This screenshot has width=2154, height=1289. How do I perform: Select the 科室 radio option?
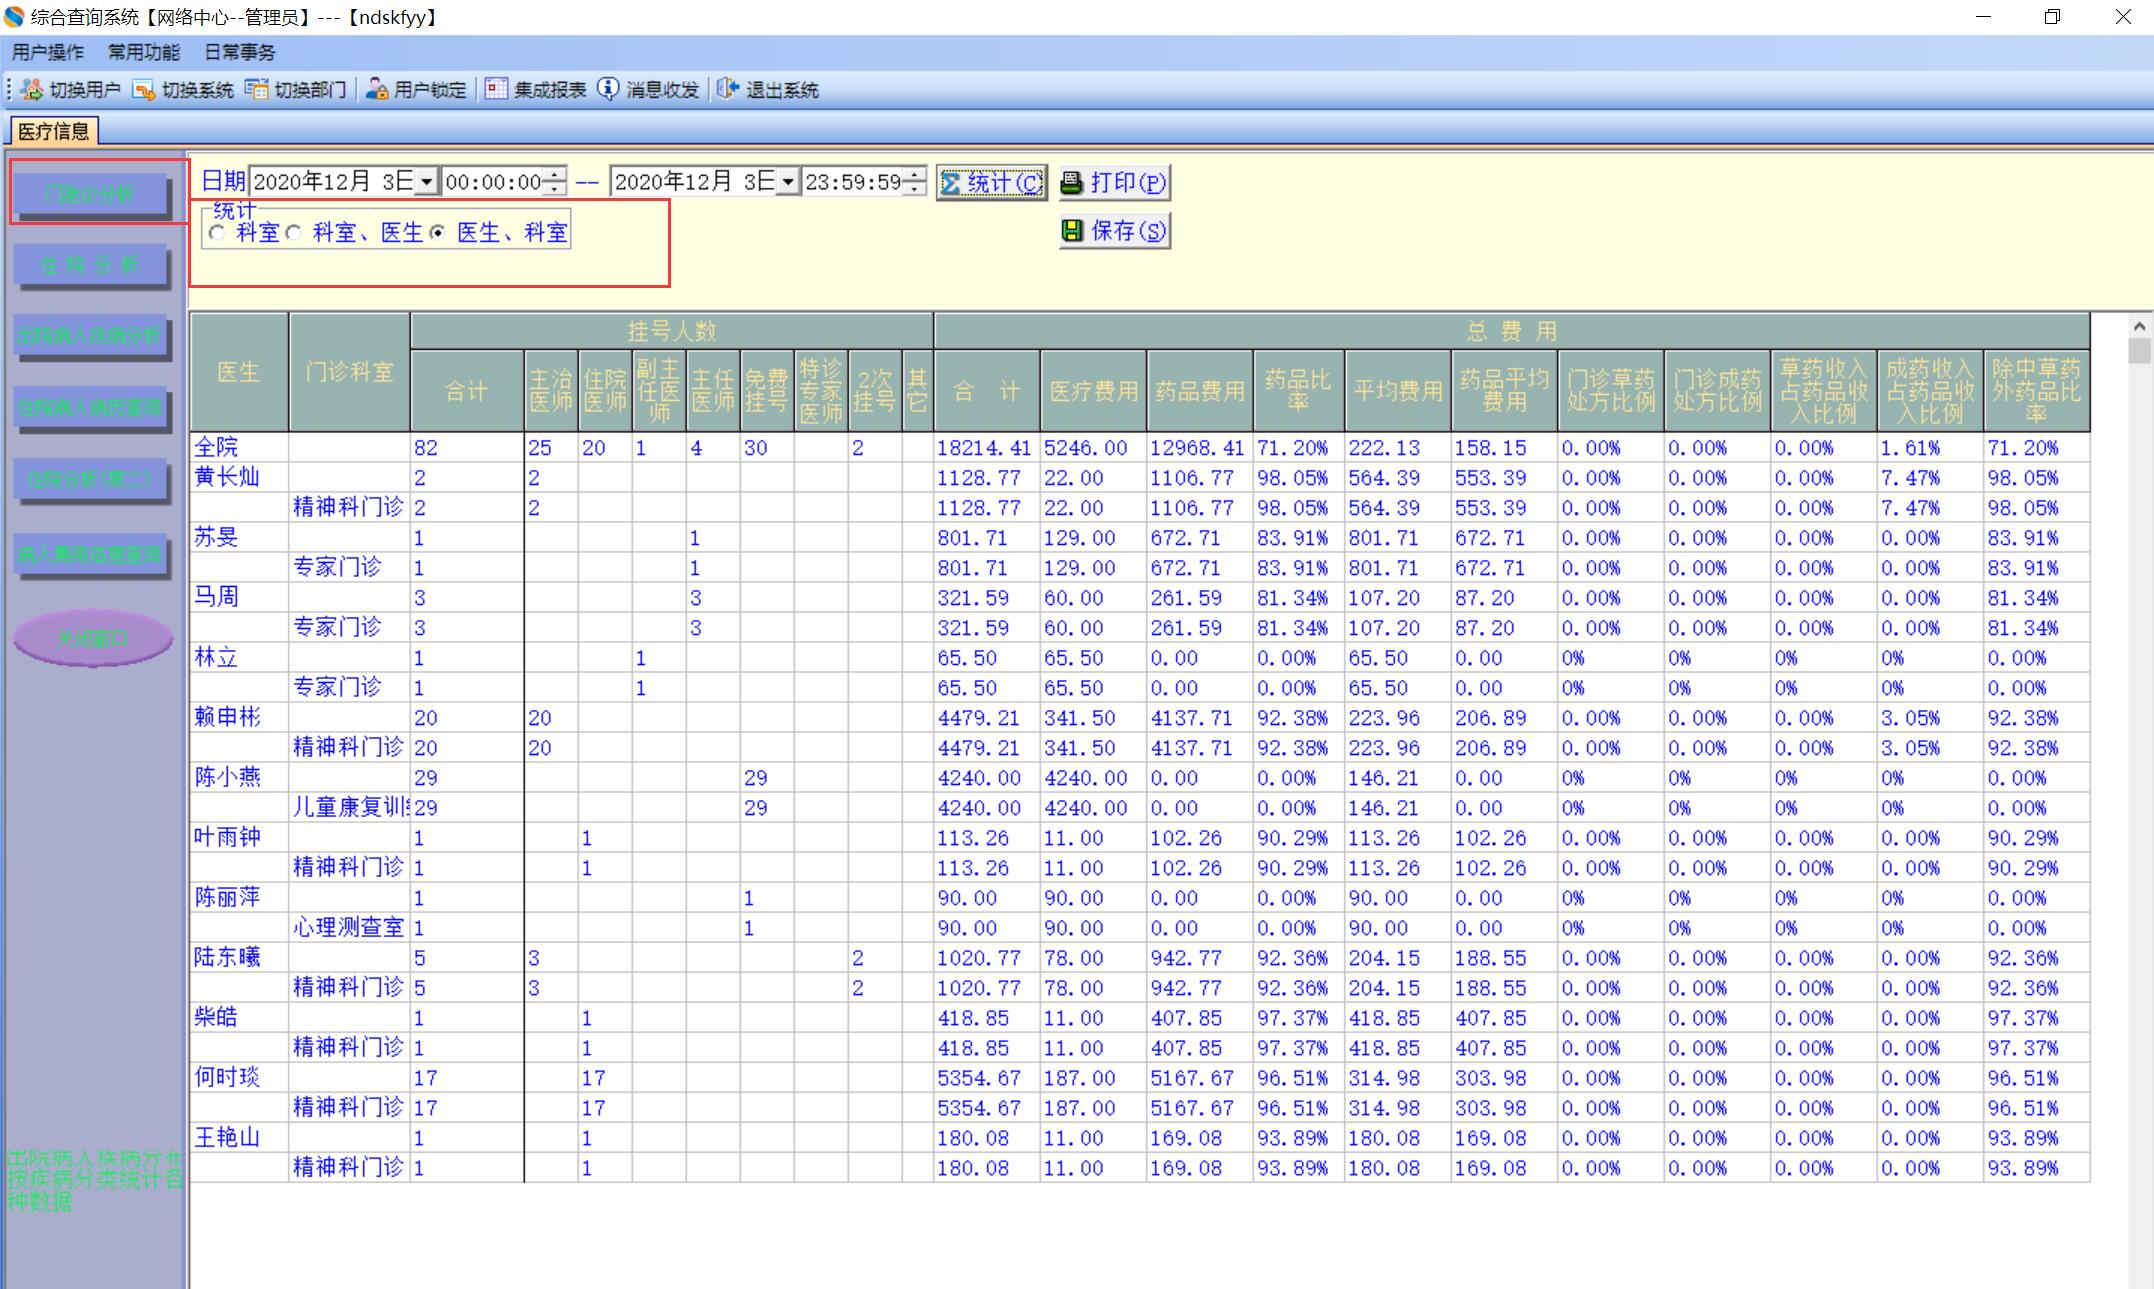[218, 233]
